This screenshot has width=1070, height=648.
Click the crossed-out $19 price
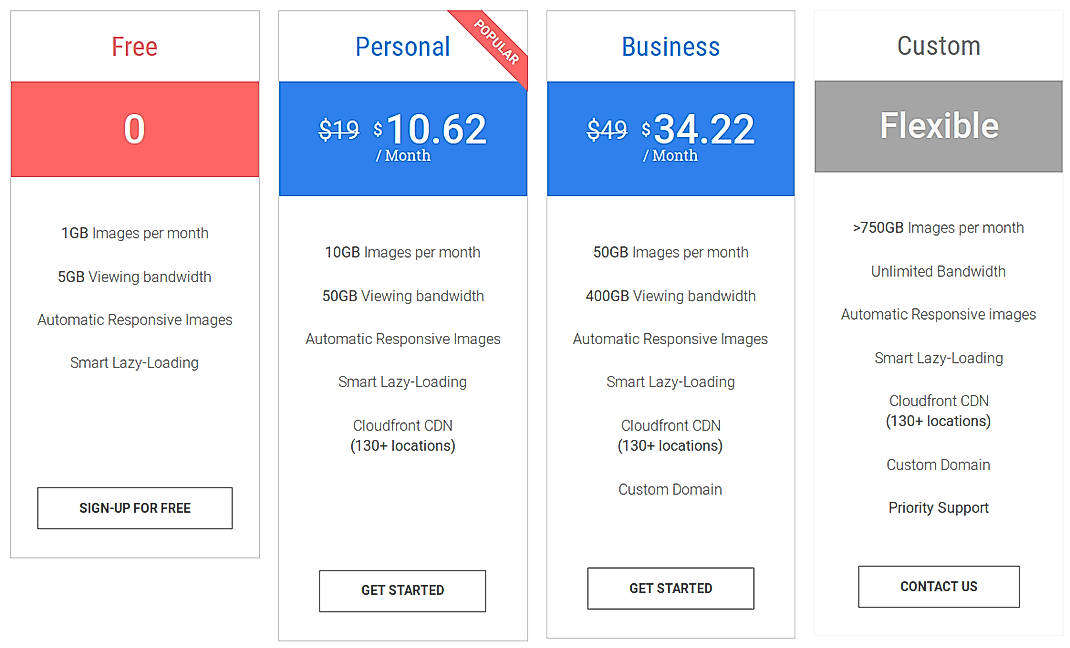click(340, 129)
